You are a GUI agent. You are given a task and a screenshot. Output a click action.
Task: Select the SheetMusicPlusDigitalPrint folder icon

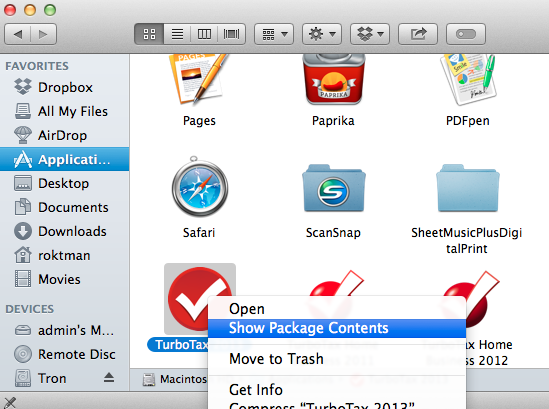468,188
